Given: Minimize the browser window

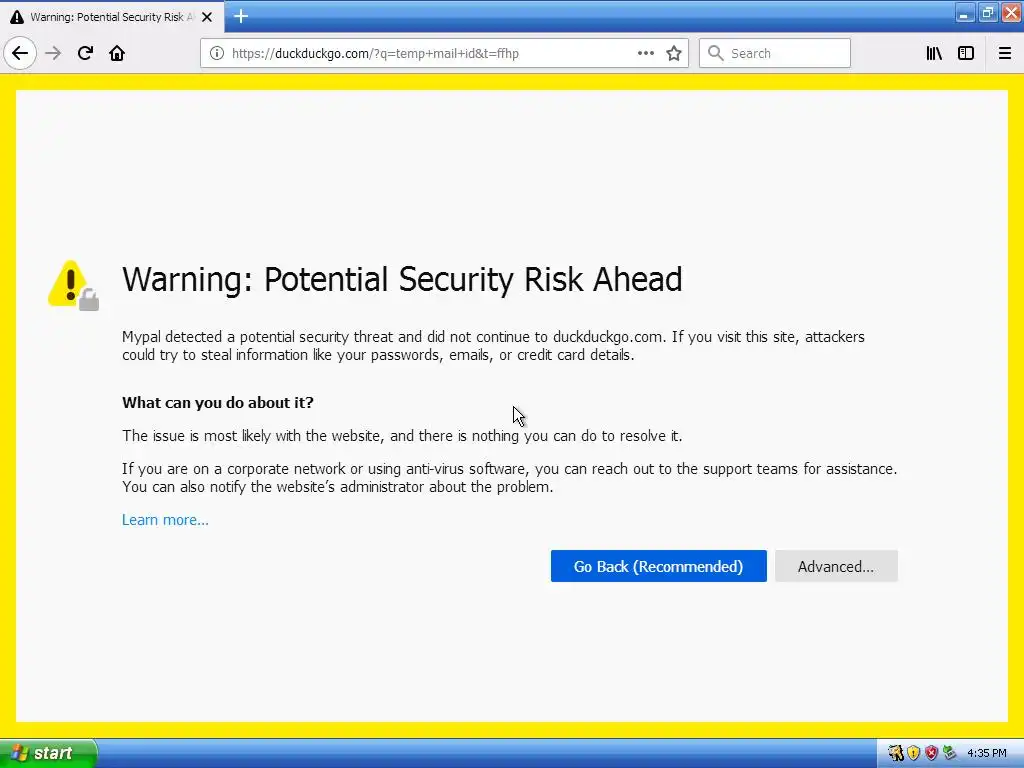Looking at the screenshot, I should click(x=965, y=13).
